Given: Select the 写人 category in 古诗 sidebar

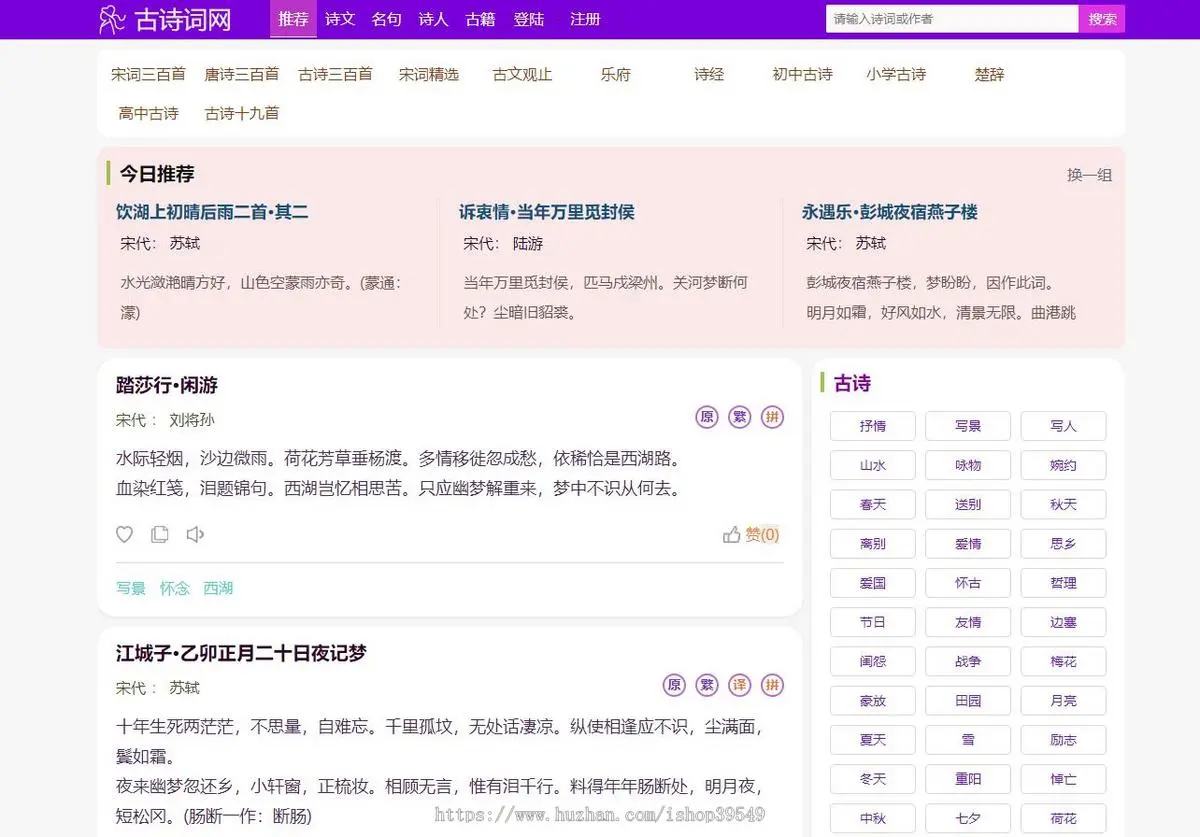Looking at the screenshot, I should pyautogui.click(x=1064, y=426).
